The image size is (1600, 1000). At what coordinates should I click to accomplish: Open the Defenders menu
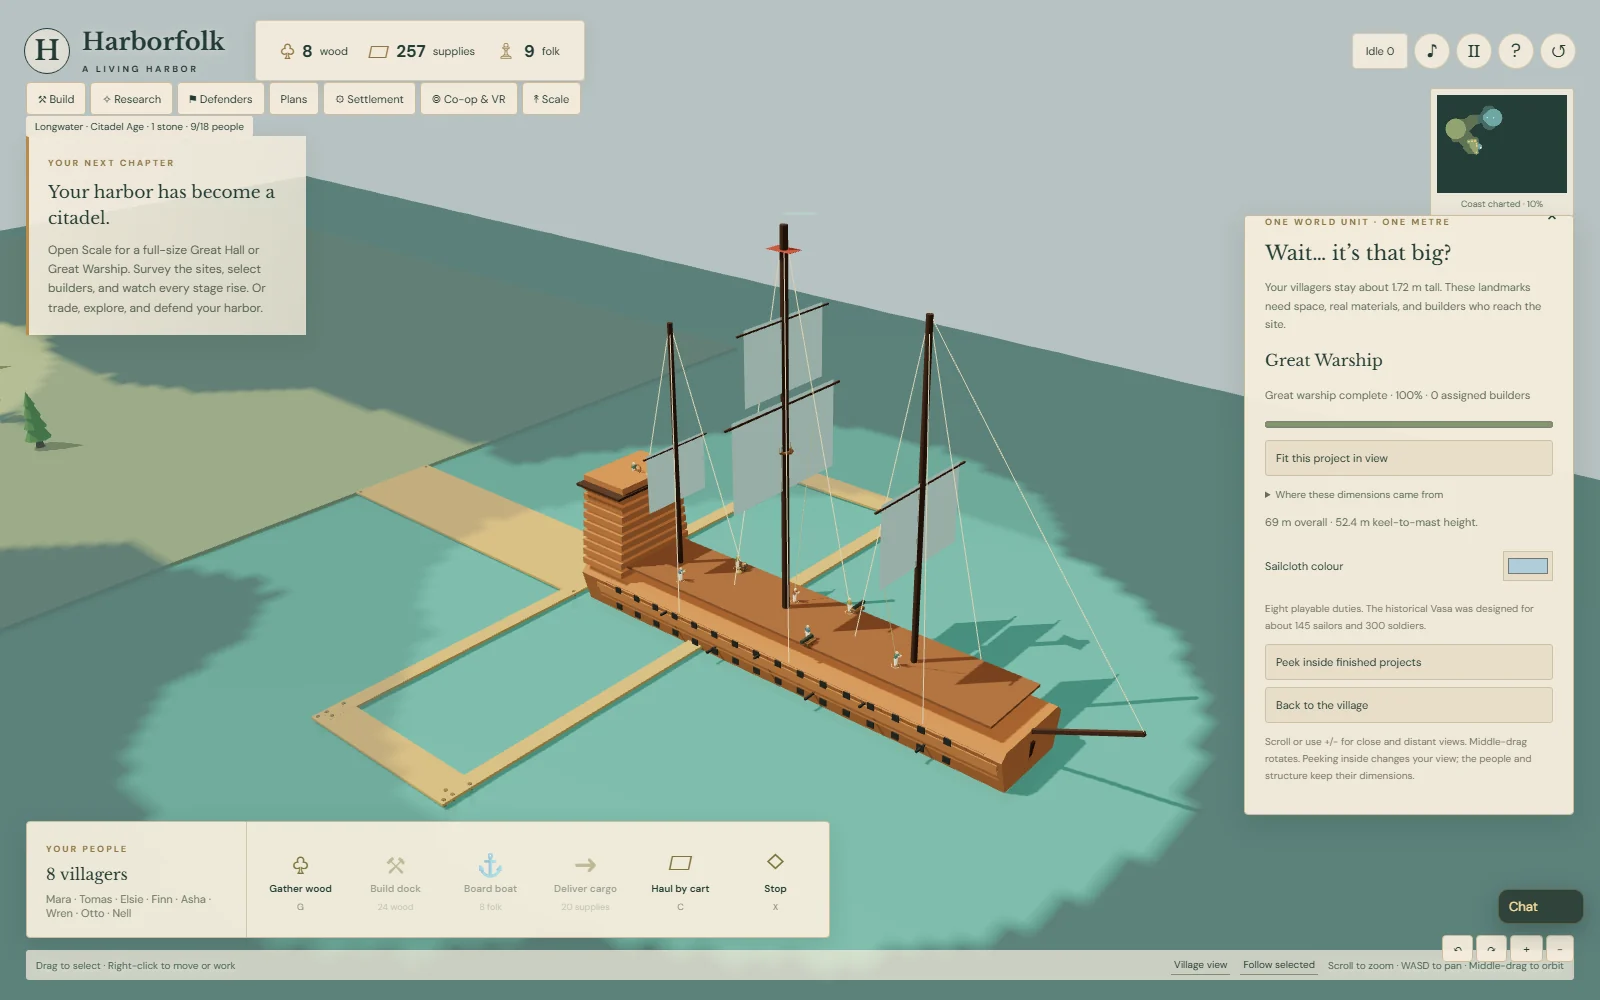tap(221, 99)
